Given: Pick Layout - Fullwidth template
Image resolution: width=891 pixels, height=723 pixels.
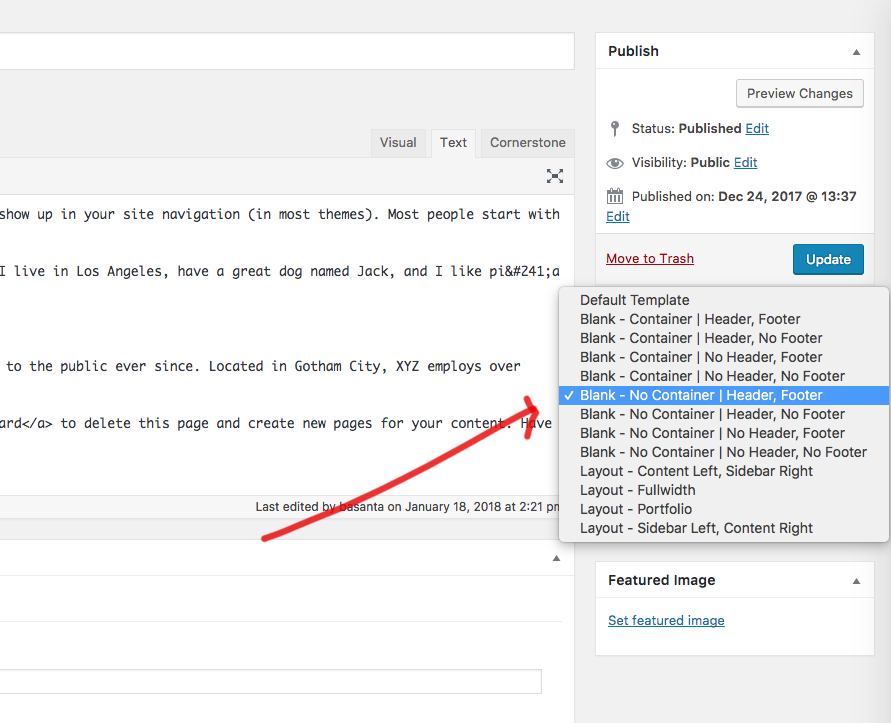Looking at the screenshot, I should (637, 490).
